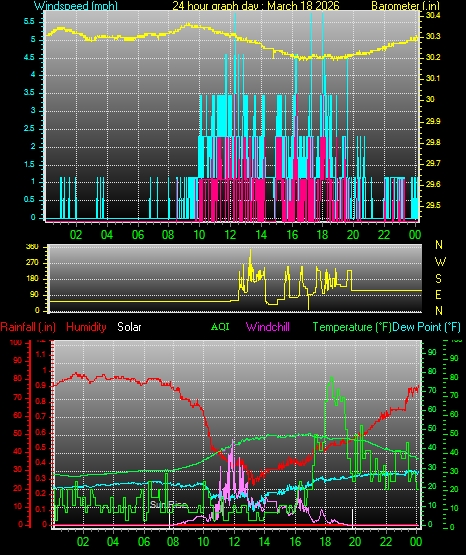Select the "0.9" rainfall axis value

coord(41,385)
